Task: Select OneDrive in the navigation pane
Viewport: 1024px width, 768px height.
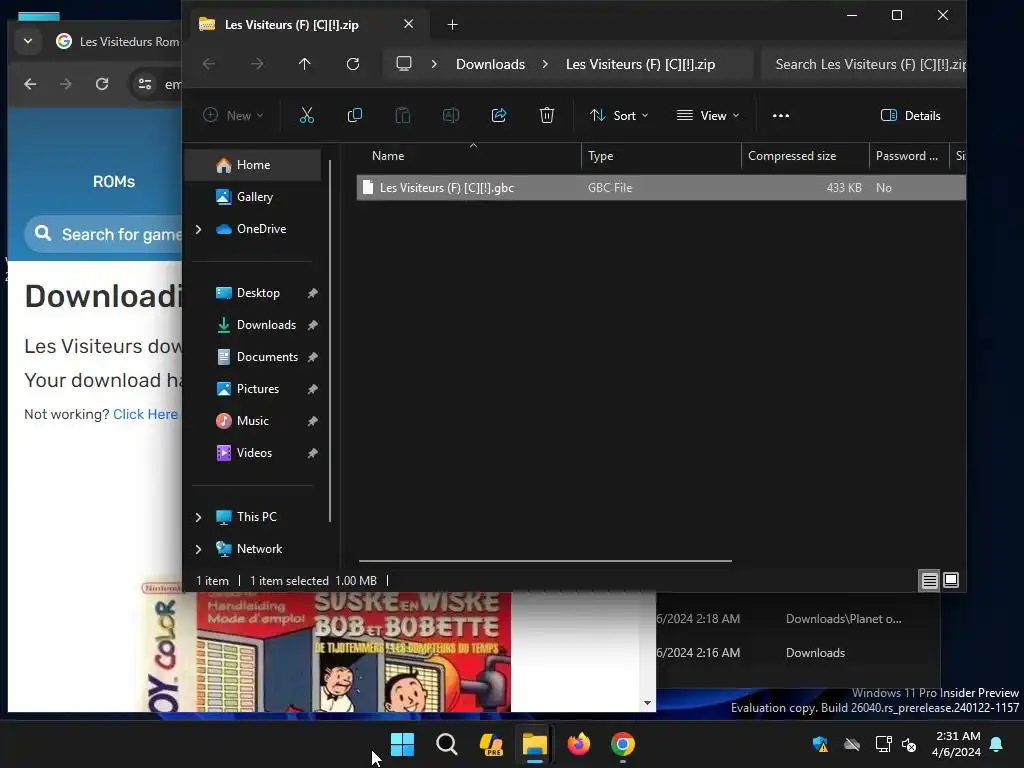Action: [261, 229]
